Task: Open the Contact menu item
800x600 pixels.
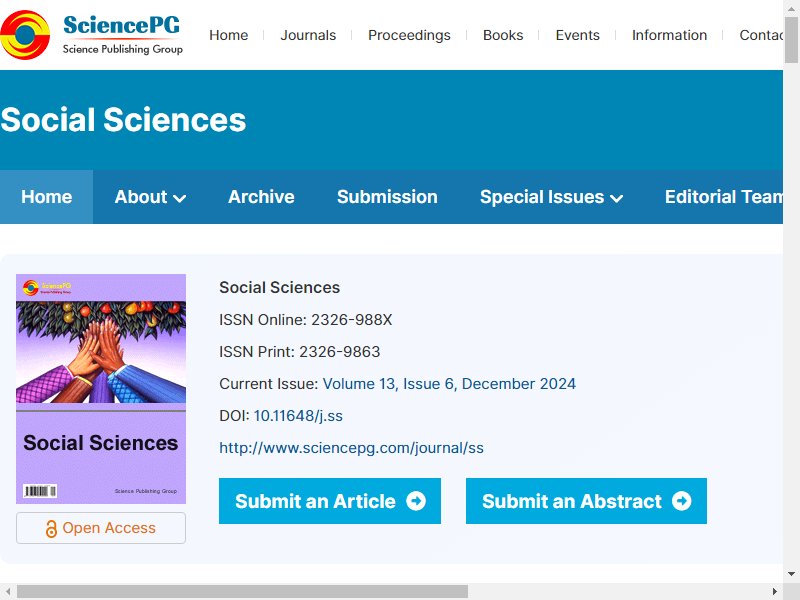Action: coord(761,35)
